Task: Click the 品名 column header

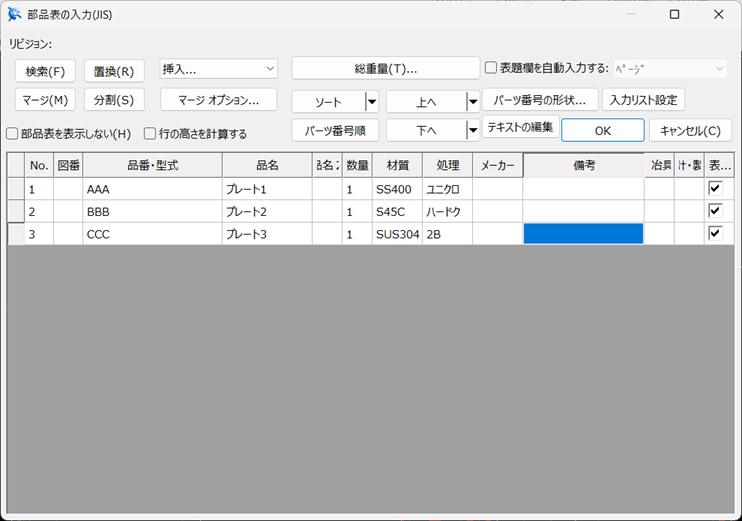Action: pos(267,165)
